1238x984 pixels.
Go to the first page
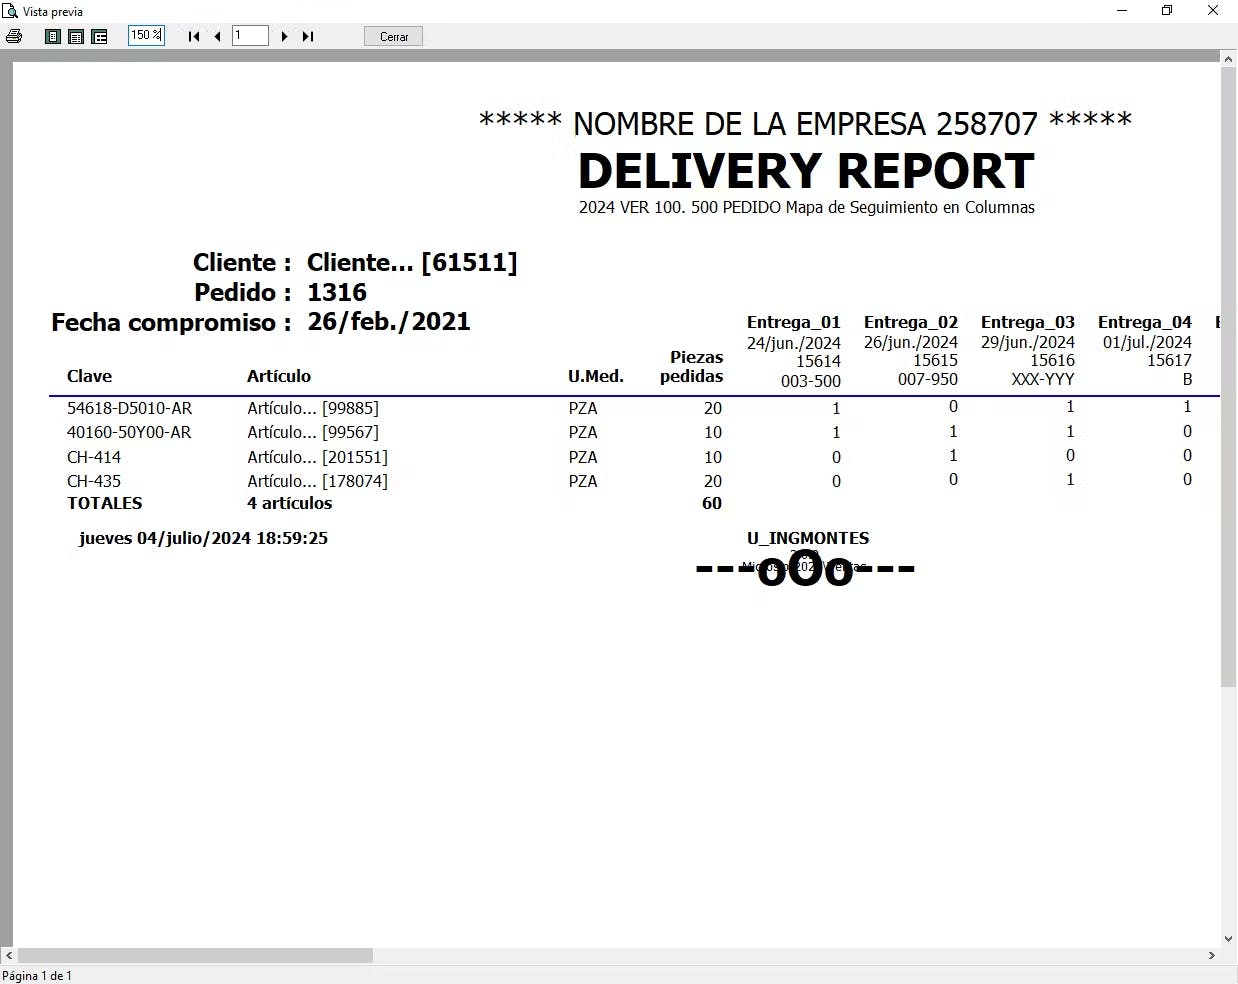(x=194, y=36)
